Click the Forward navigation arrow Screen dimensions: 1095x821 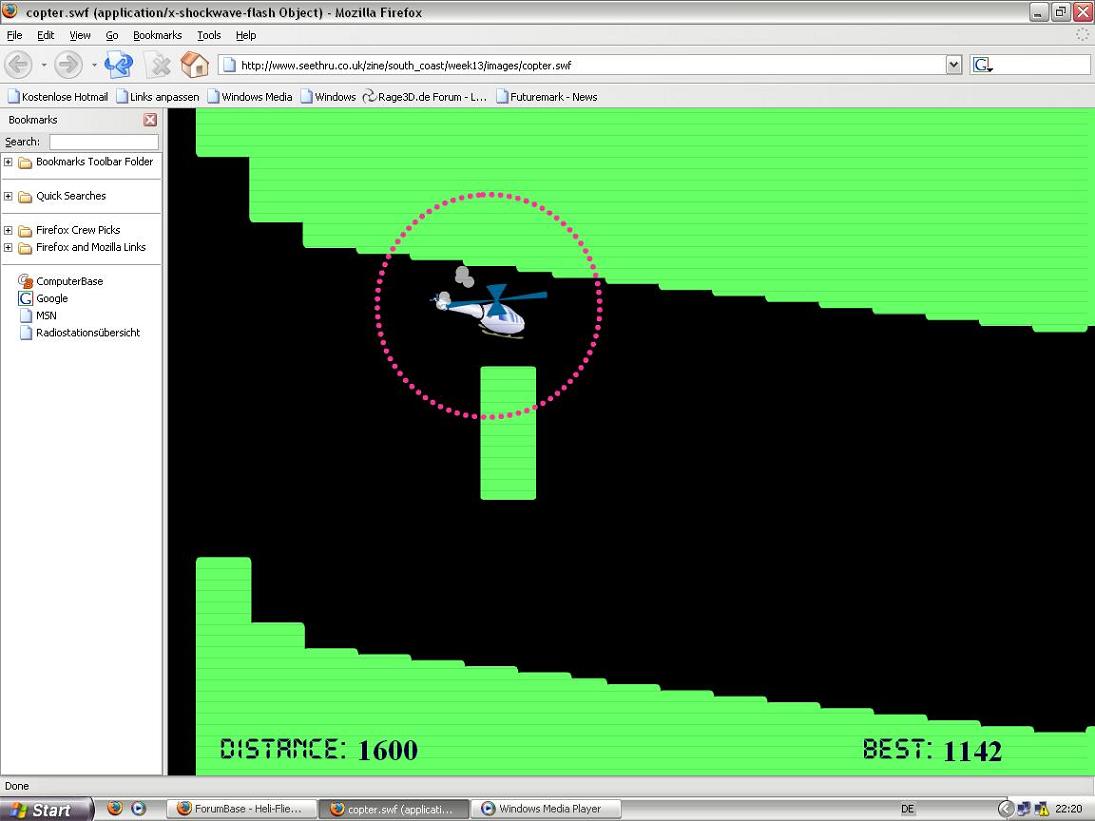point(68,65)
